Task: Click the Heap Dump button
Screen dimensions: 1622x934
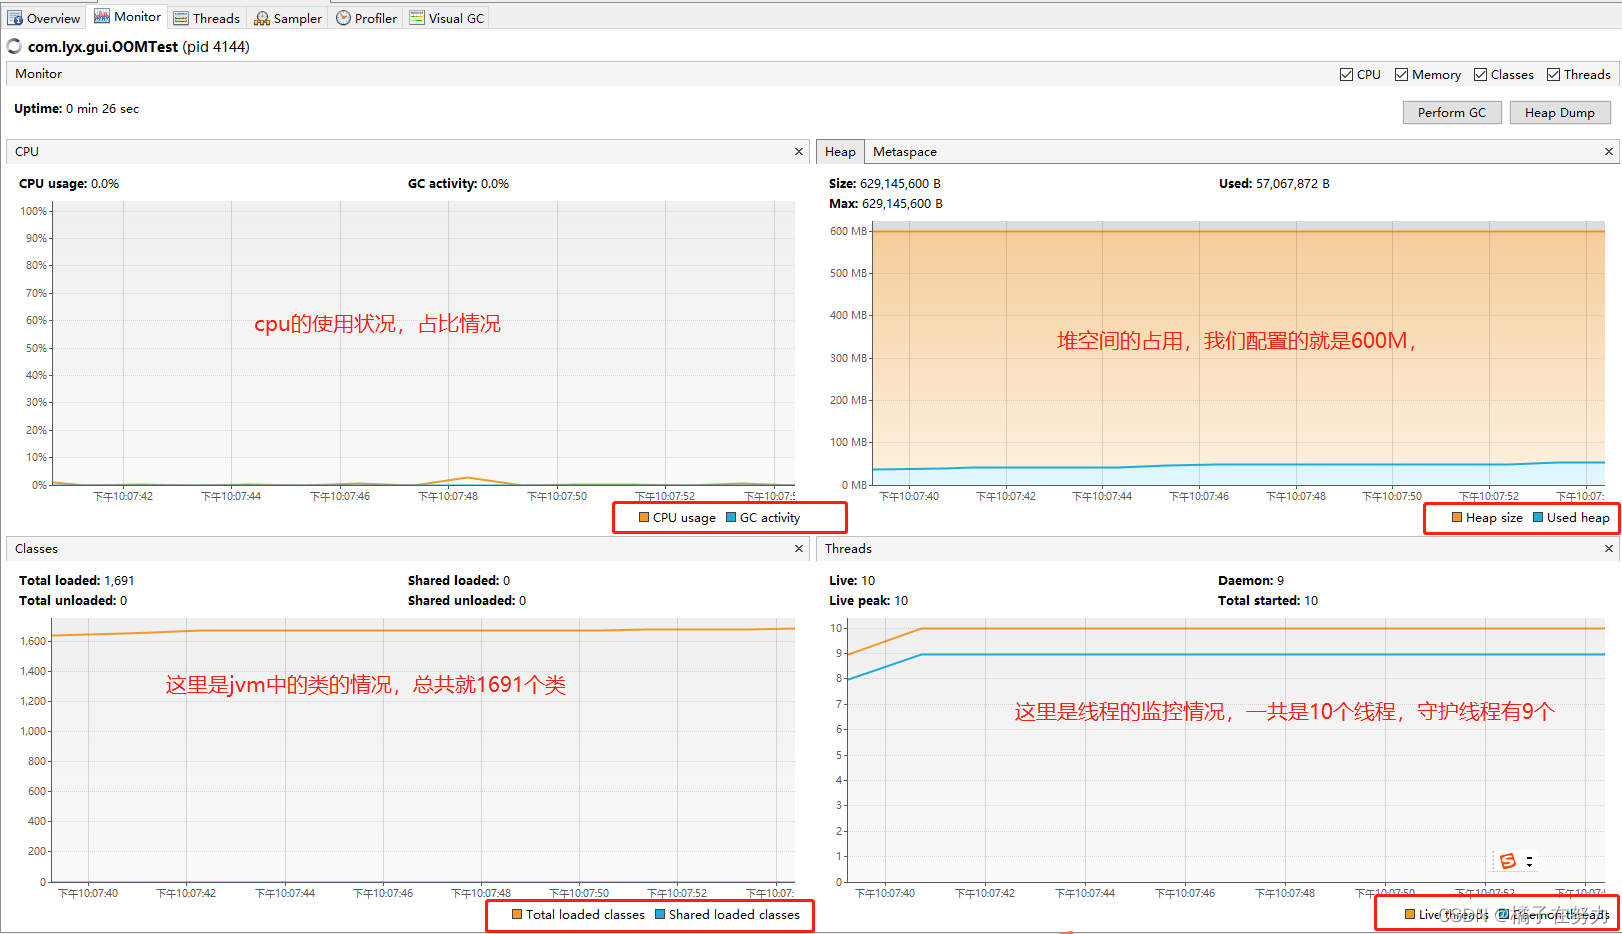Action: (1560, 113)
